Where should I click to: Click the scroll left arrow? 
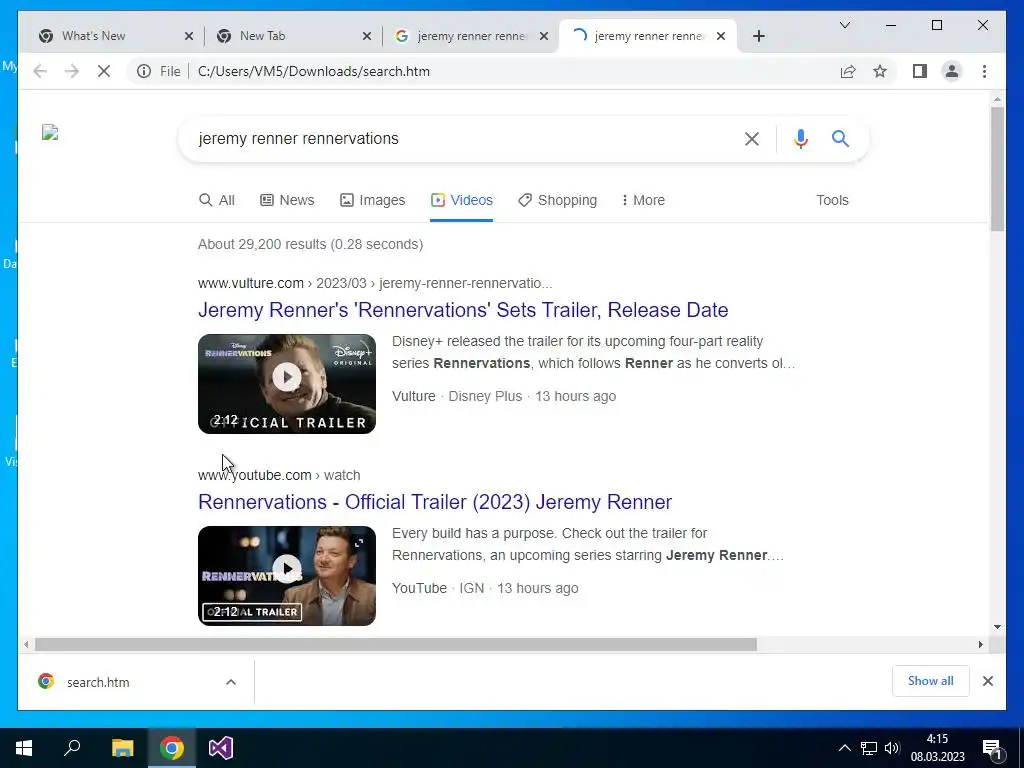(25, 645)
